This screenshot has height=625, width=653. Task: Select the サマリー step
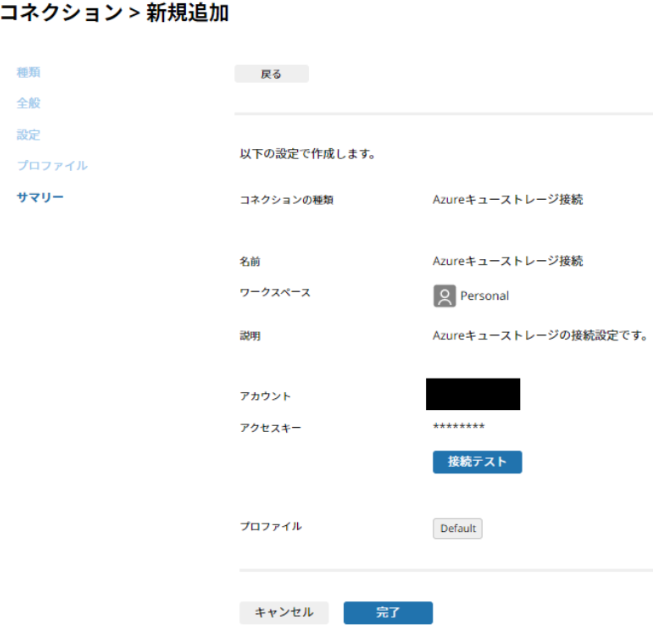(x=40, y=197)
